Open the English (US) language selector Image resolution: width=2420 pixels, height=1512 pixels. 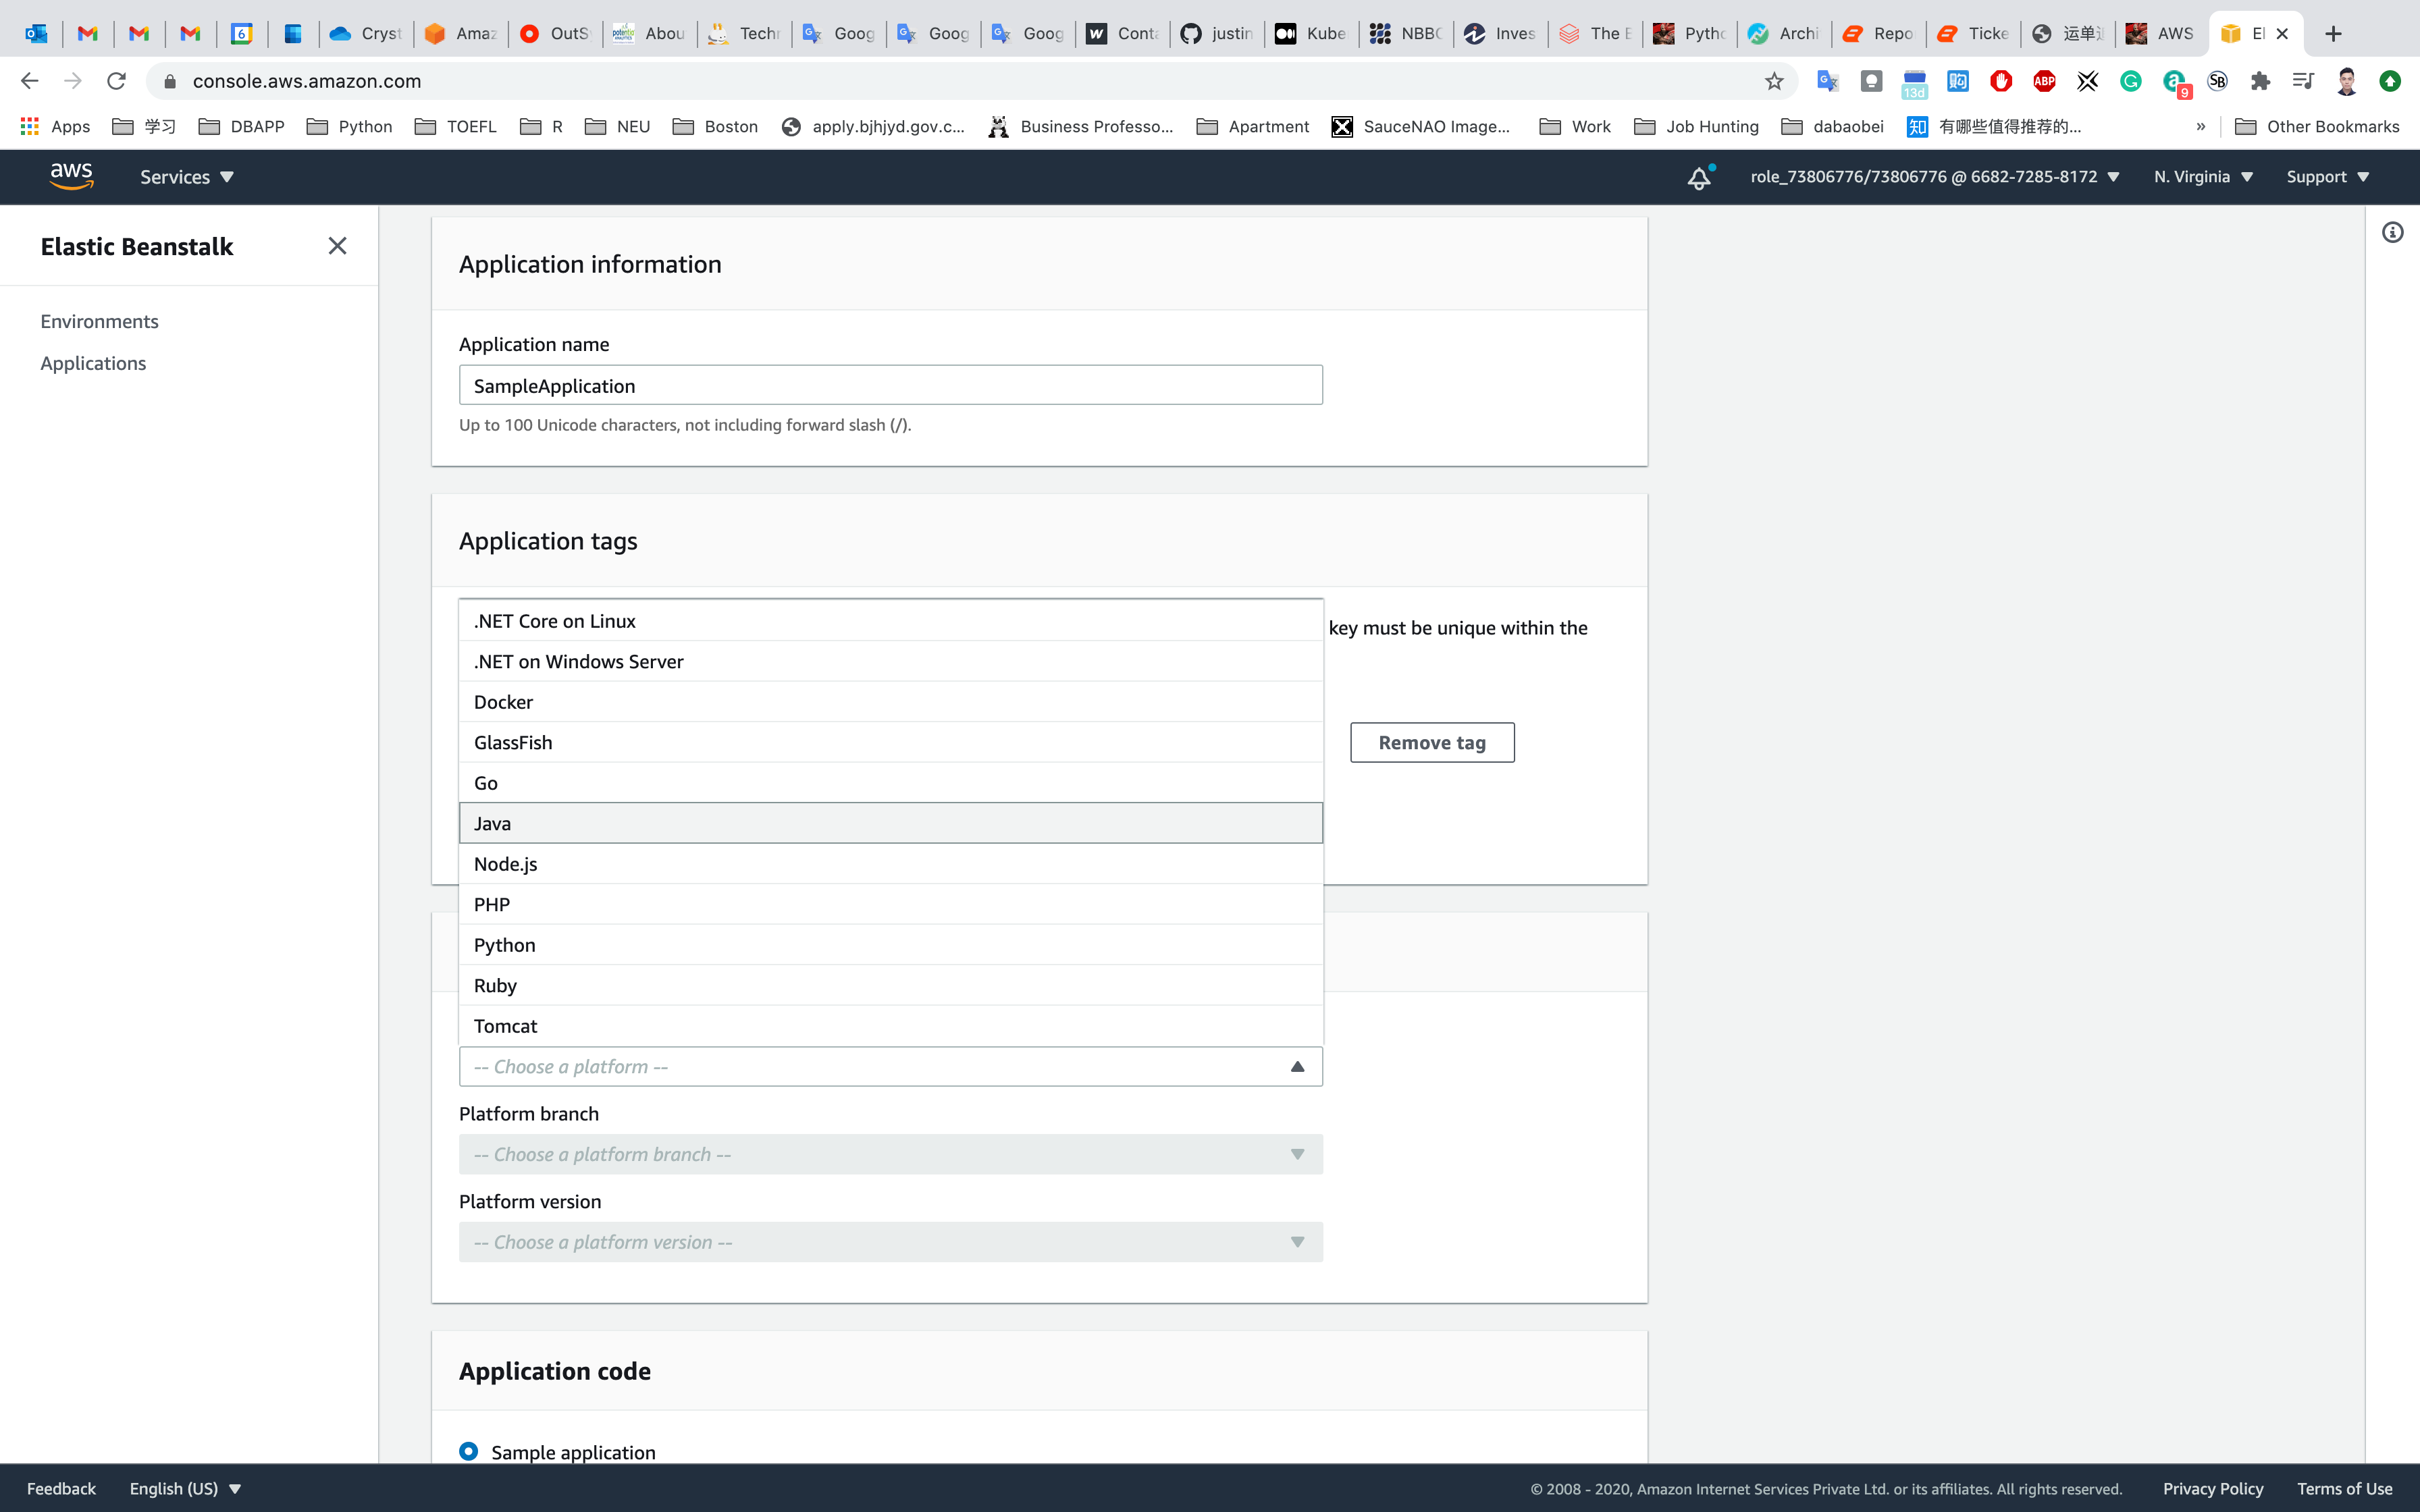point(185,1488)
